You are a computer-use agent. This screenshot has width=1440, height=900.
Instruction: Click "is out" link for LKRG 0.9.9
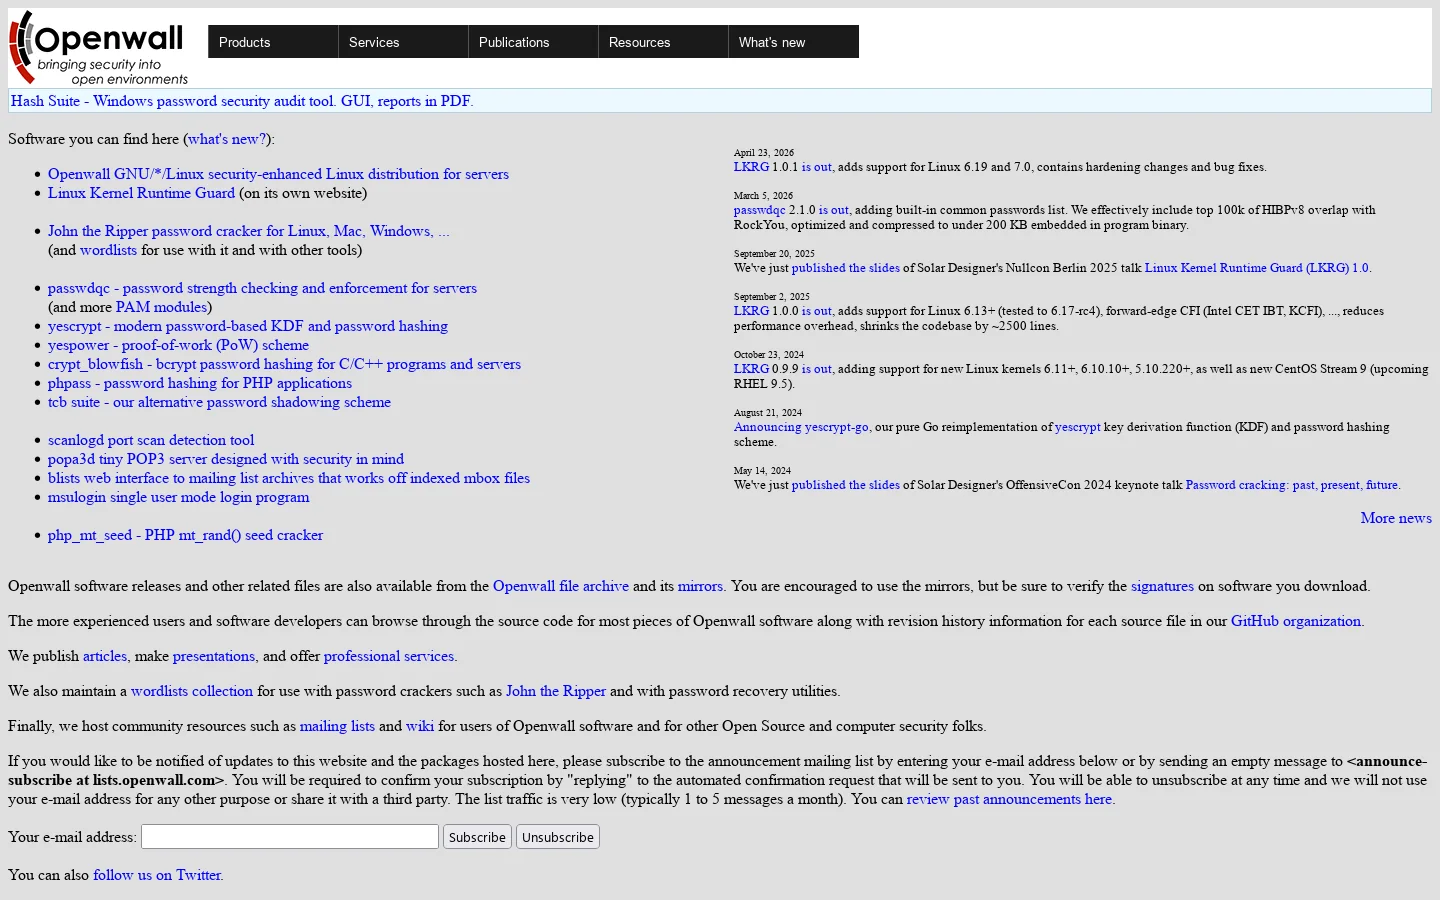[816, 369]
